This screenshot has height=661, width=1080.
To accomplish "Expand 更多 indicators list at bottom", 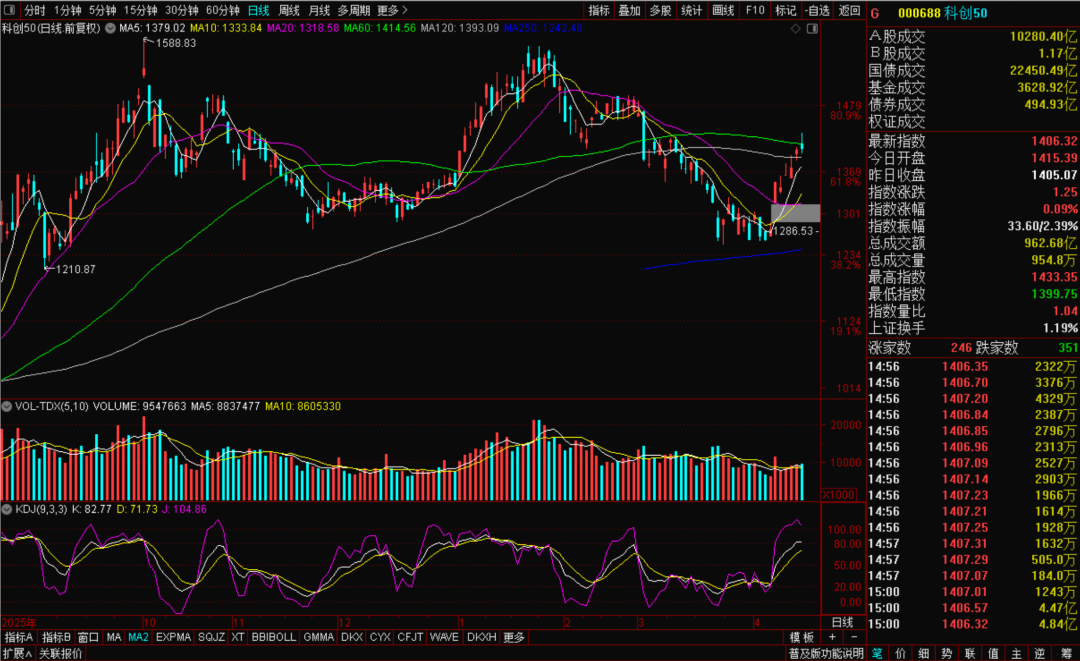I will tap(514, 637).
